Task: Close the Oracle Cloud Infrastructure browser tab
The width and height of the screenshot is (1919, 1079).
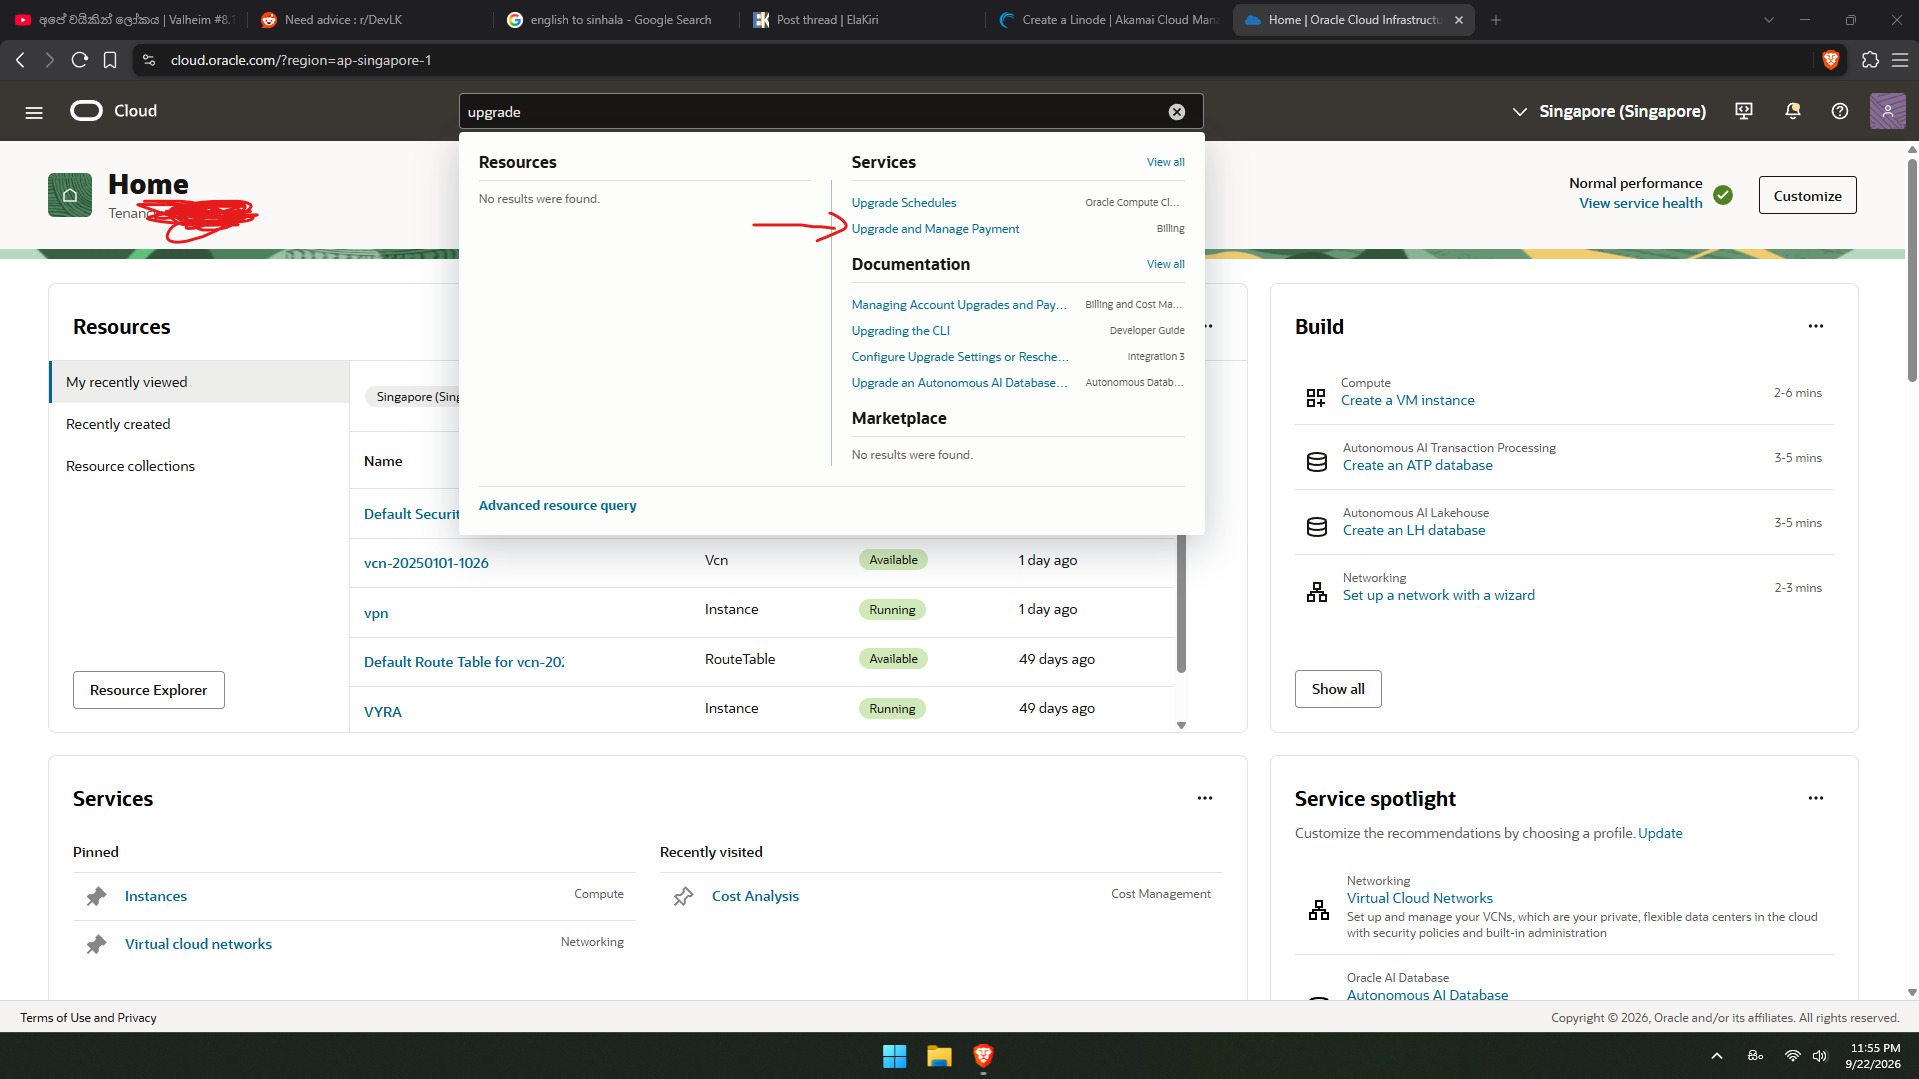Action: (1459, 20)
